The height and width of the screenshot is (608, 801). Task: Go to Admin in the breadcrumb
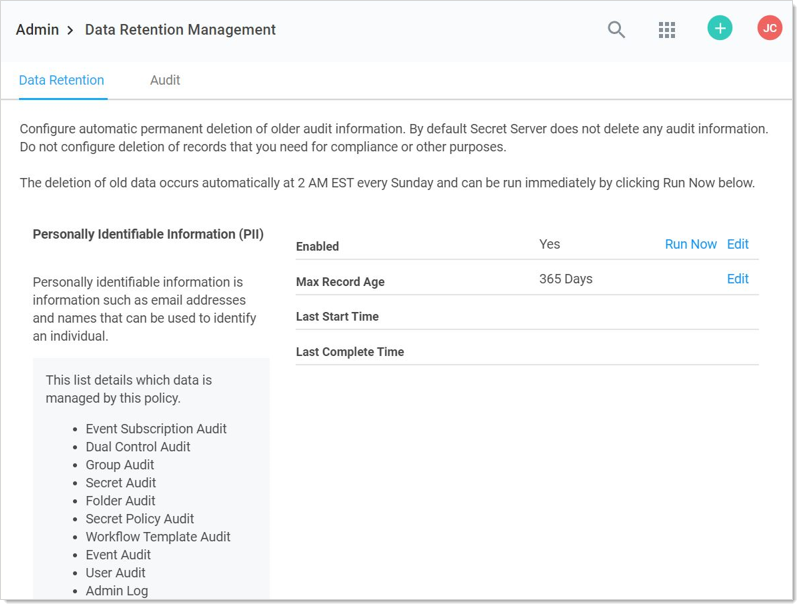[37, 30]
